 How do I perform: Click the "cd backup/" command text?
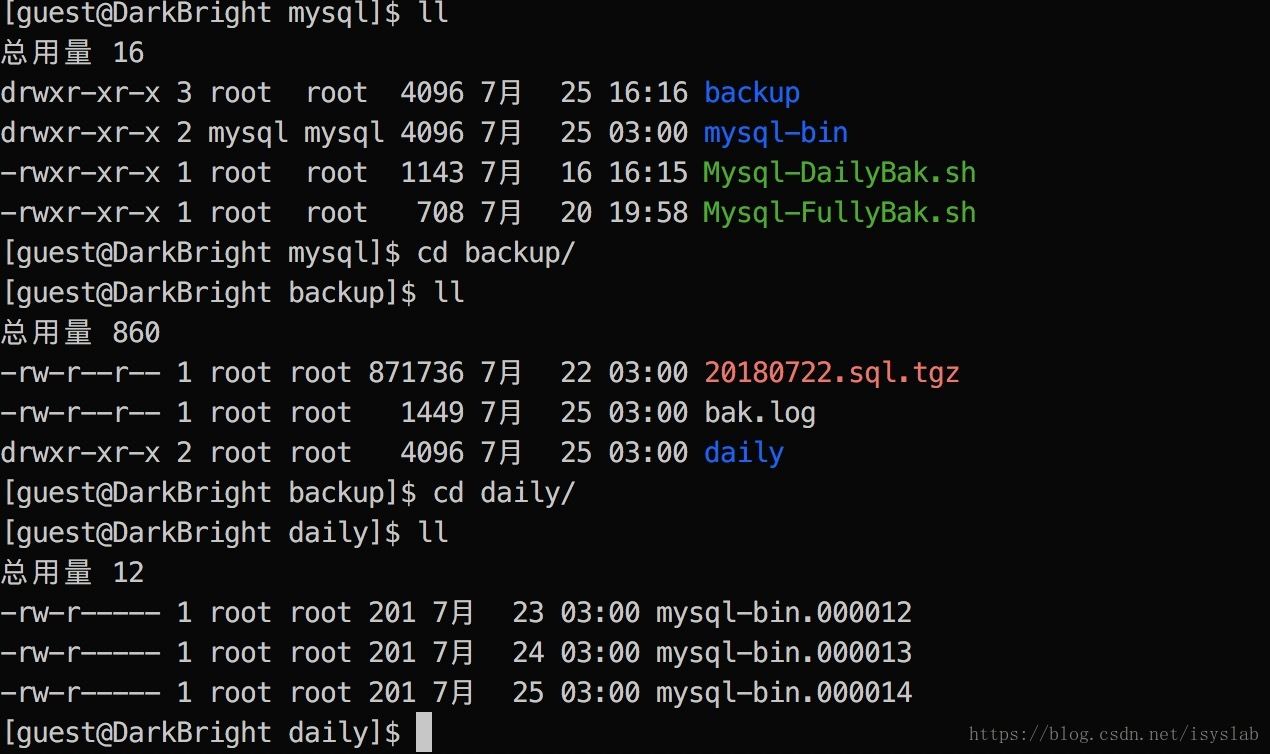point(495,253)
